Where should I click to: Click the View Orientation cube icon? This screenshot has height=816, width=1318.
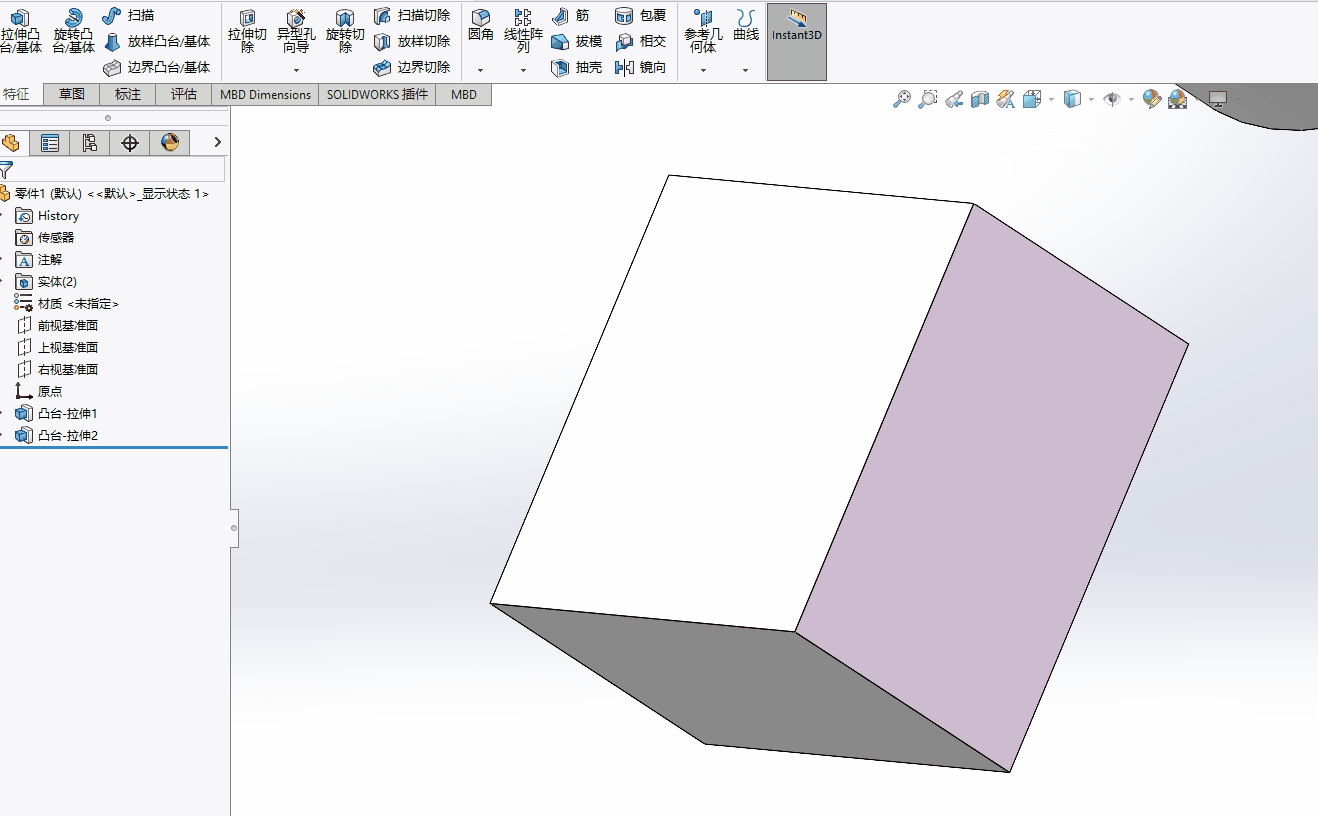click(x=1032, y=99)
